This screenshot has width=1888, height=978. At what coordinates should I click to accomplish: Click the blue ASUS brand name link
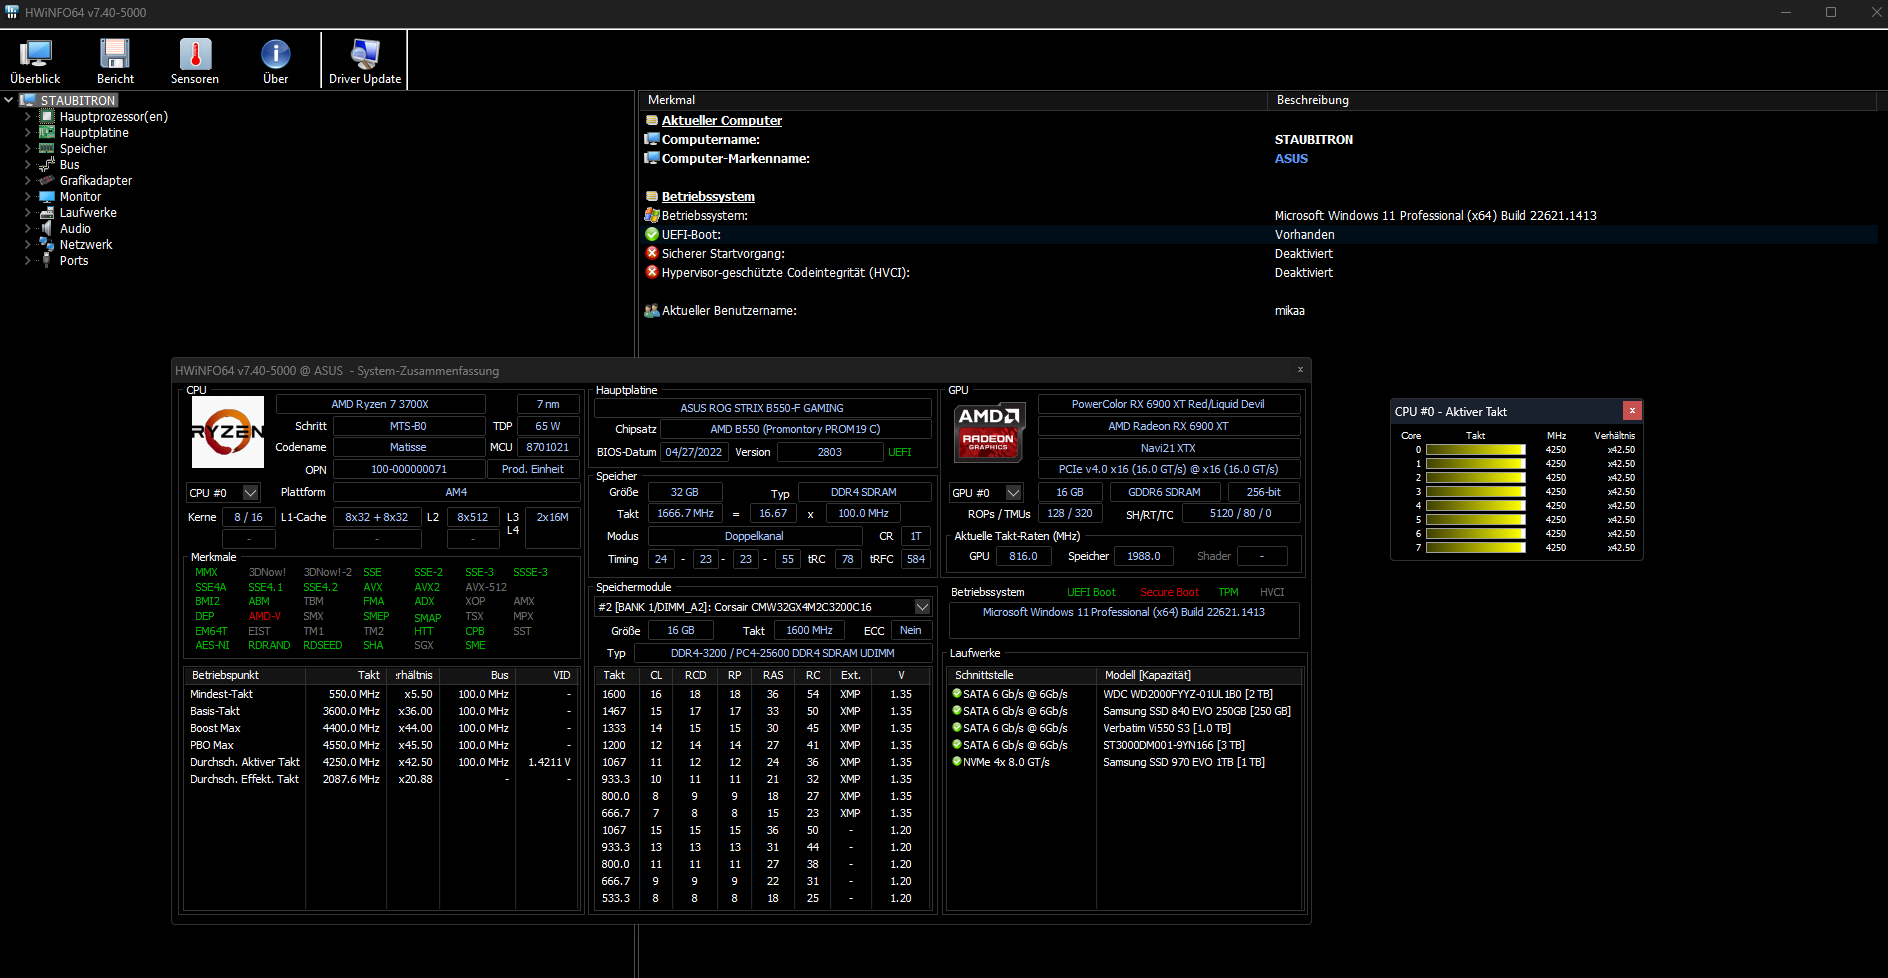click(x=1291, y=159)
